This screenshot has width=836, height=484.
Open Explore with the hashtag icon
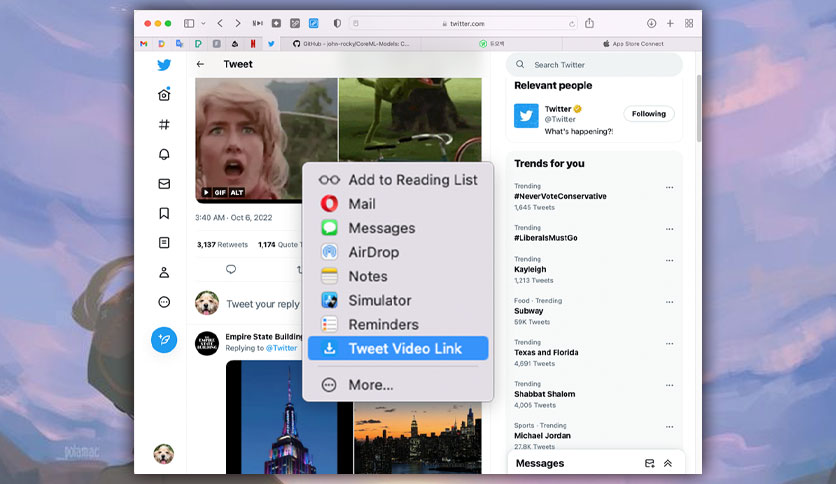(164, 124)
